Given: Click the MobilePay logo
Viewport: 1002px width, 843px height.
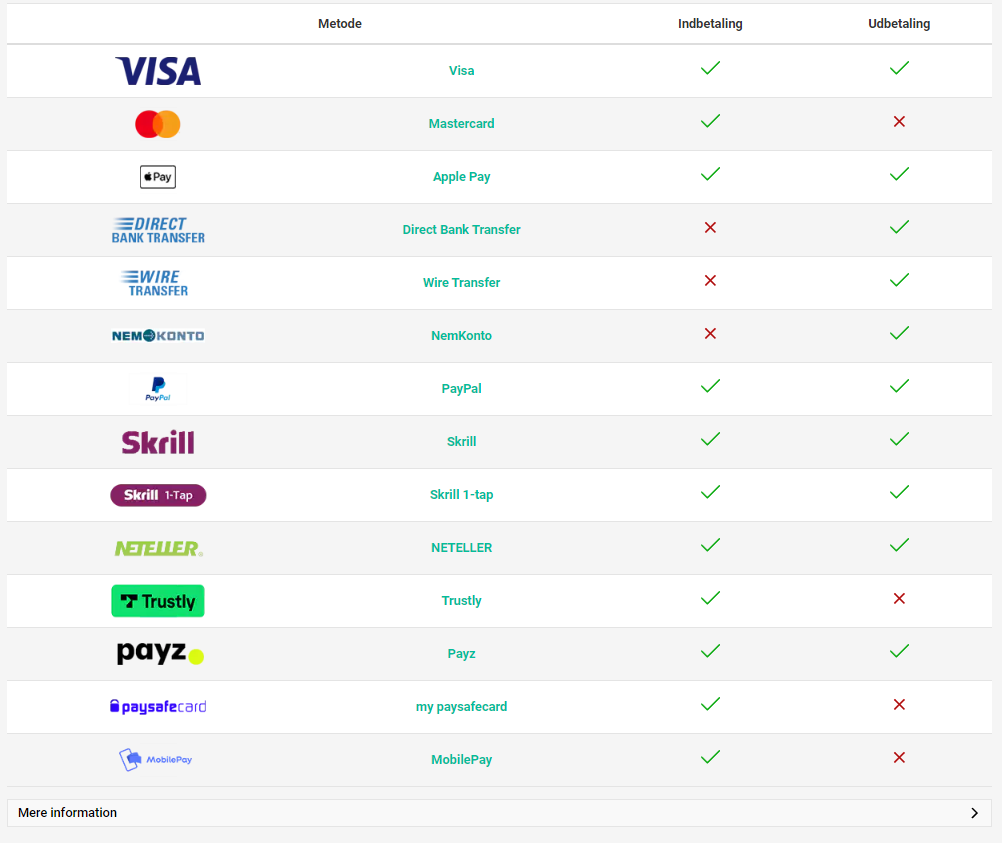Looking at the screenshot, I should point(156,759).
